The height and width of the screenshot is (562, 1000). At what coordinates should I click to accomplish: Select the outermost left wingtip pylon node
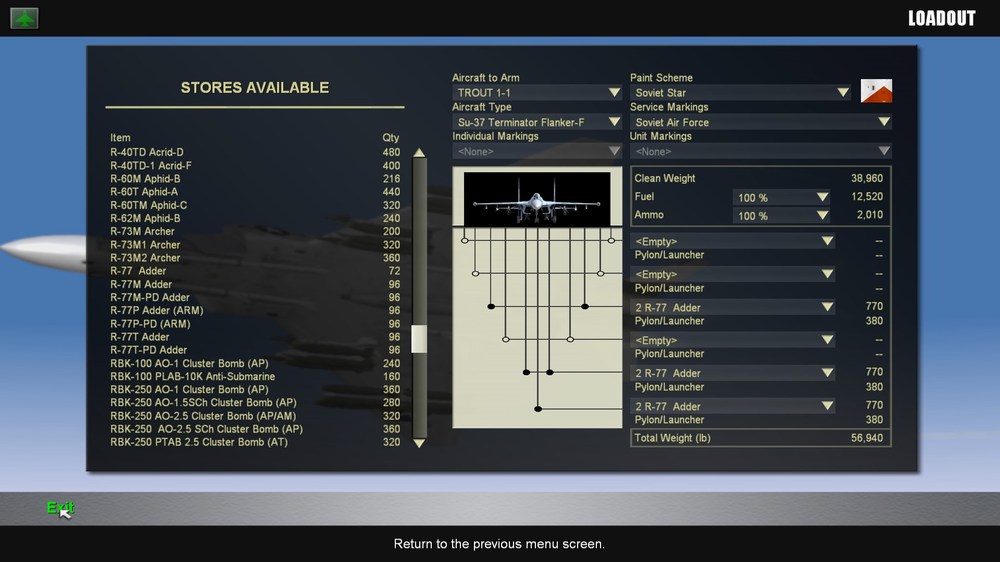[x=464, y=240]
